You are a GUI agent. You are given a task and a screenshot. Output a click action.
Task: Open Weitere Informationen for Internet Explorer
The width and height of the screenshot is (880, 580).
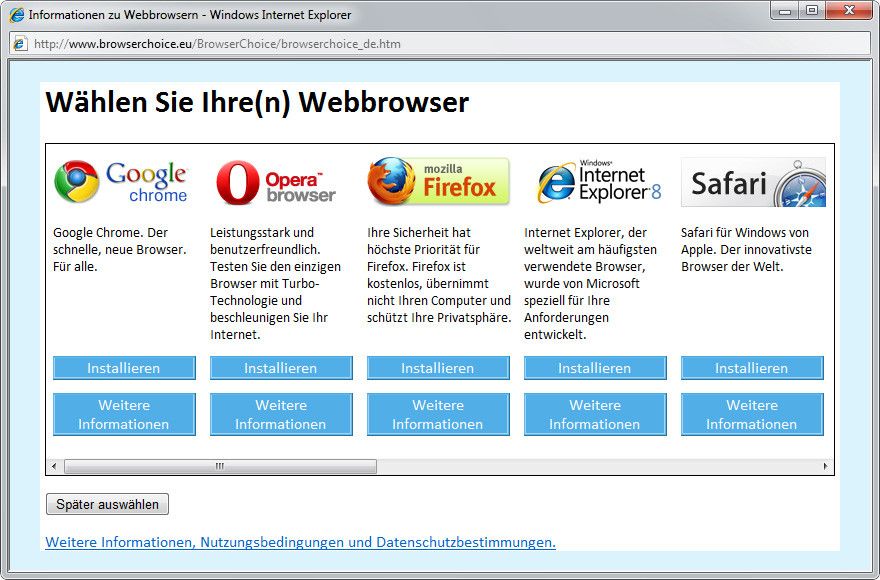point(595,414)
